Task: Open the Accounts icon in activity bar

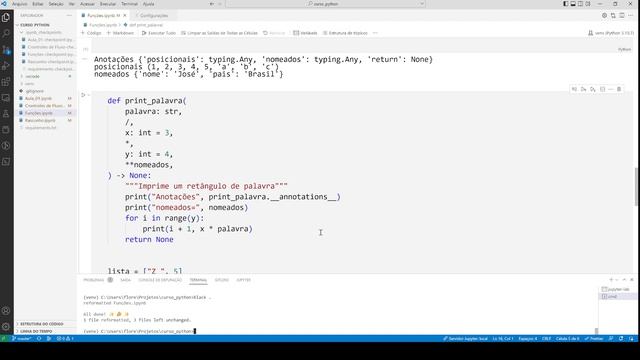Action: click(x=6, y=311)
